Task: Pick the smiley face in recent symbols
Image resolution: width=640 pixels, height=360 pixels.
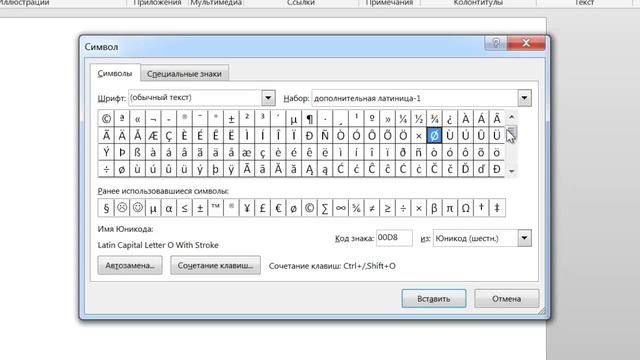Action: coord(138,208)
